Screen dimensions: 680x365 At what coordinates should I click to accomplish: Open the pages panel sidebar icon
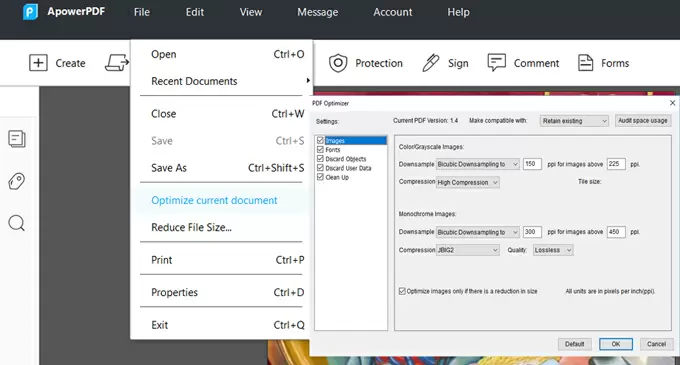pyautogui.click(x=17, y=139)
